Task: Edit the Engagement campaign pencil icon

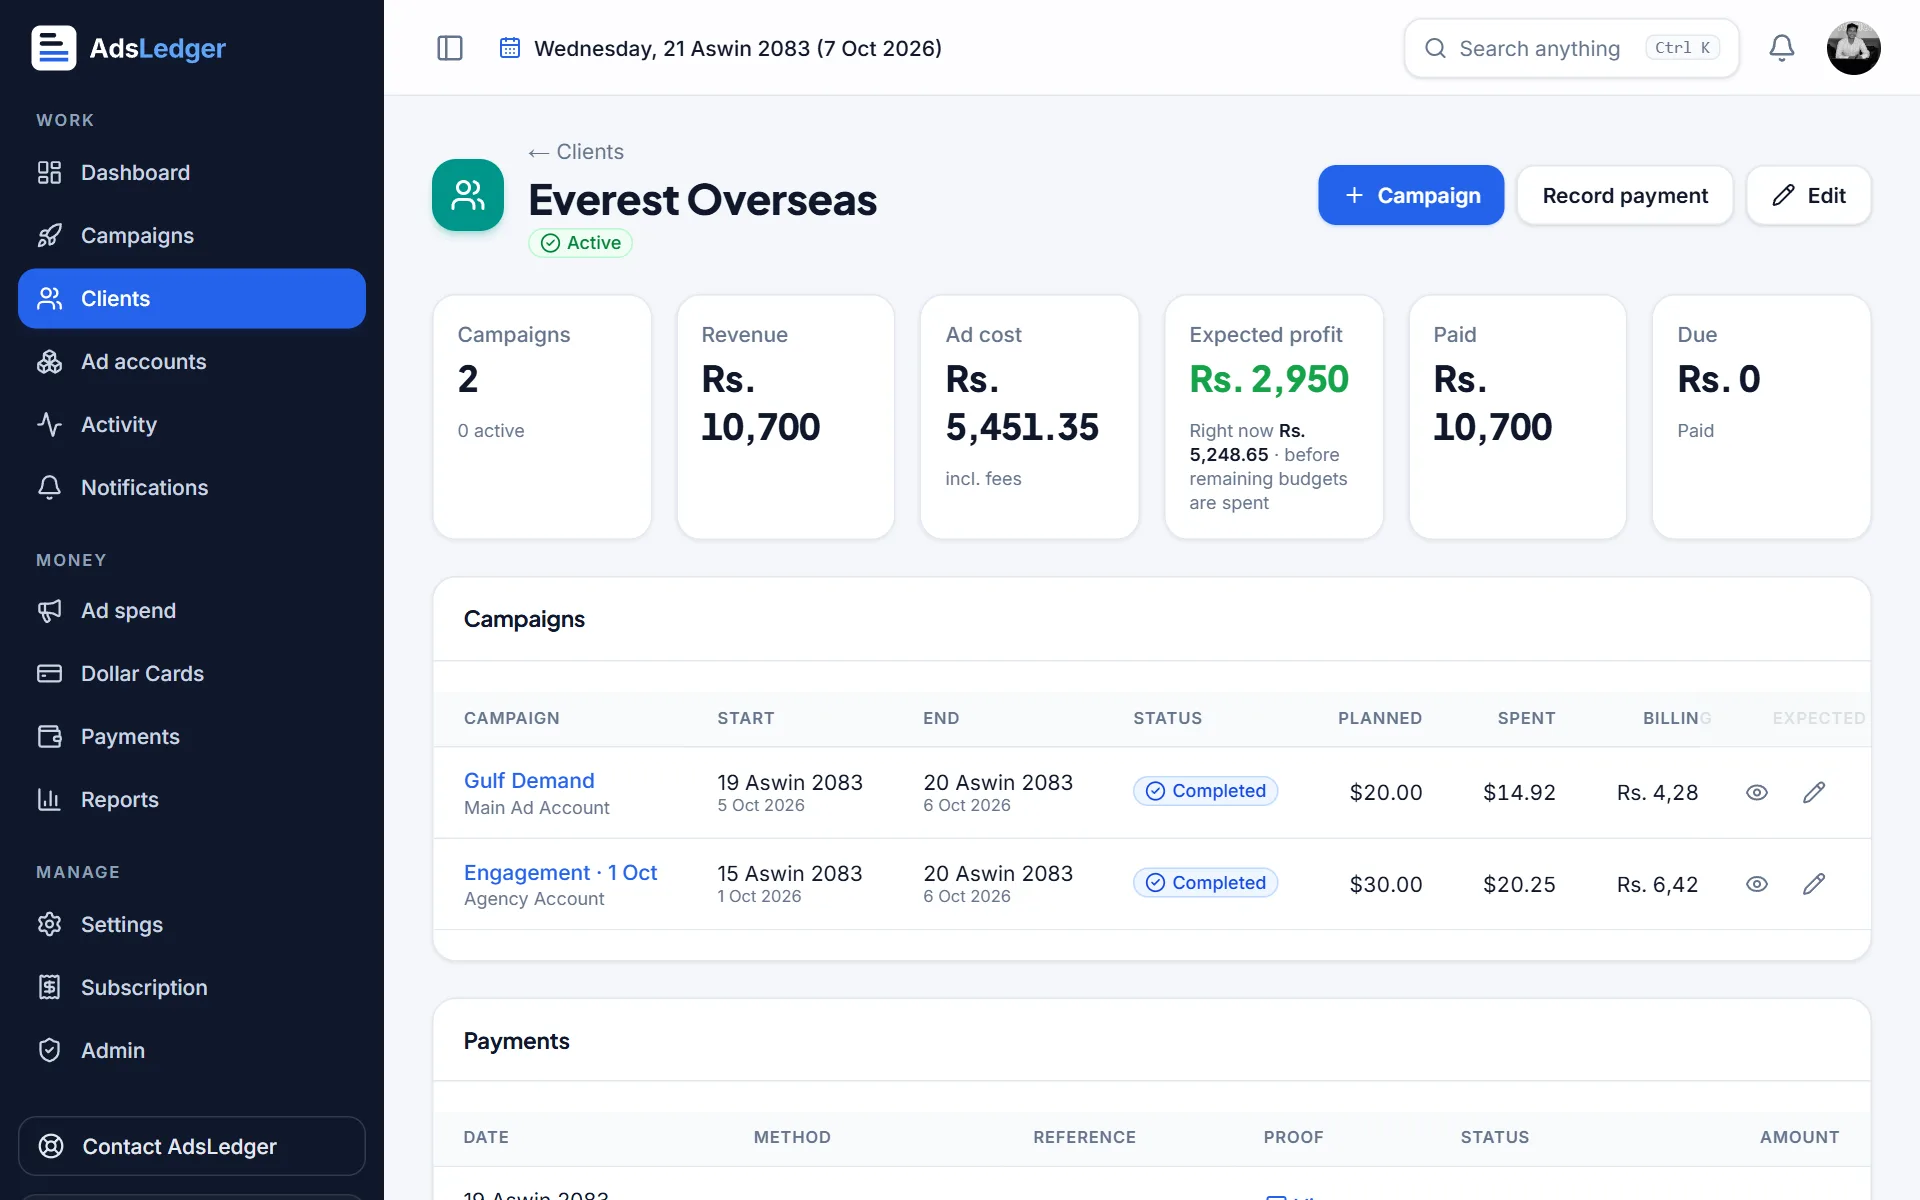Action: point(1814,884)
